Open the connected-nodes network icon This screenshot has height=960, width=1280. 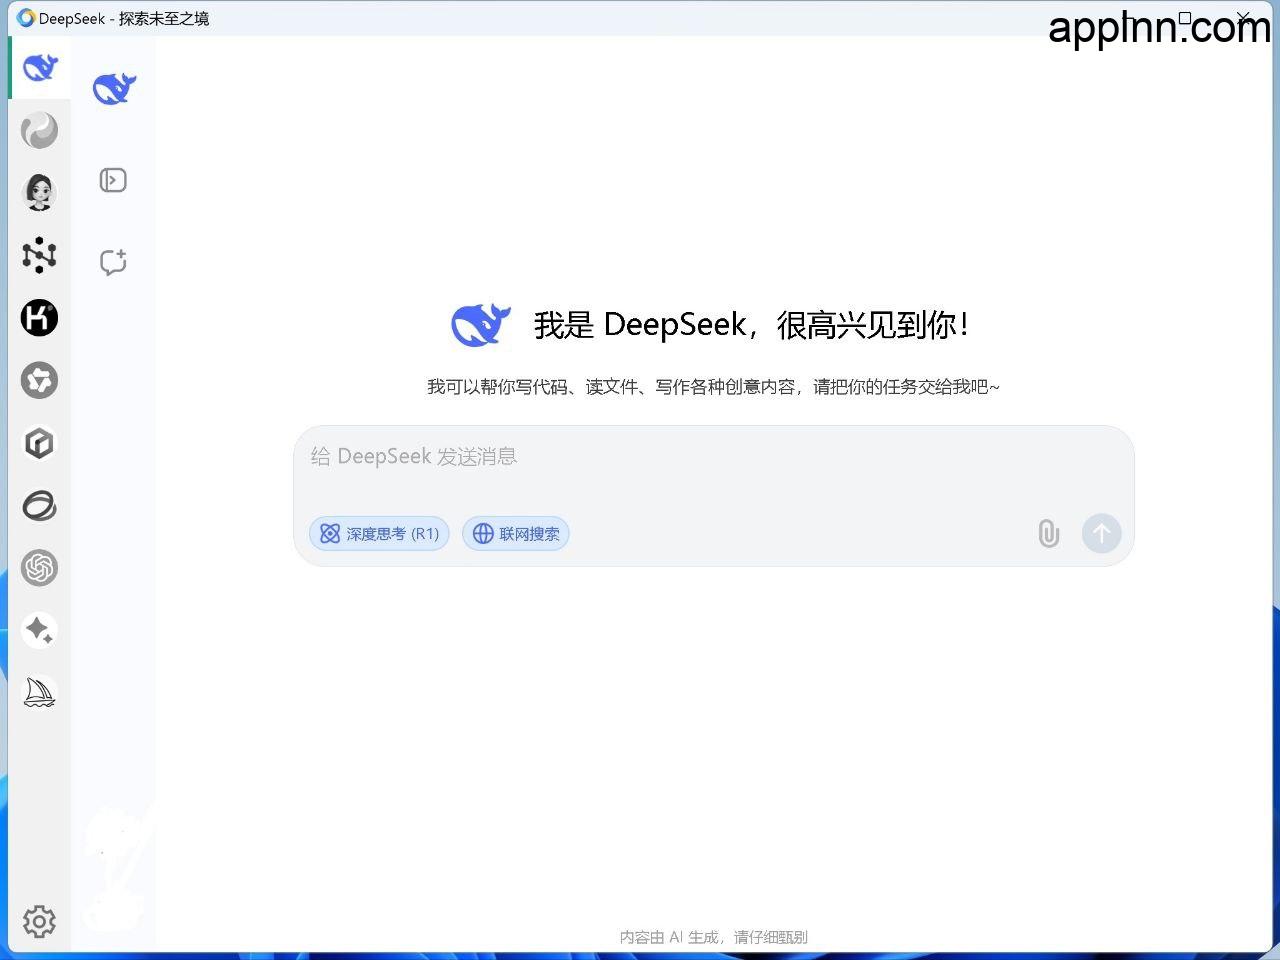point(40,255)
